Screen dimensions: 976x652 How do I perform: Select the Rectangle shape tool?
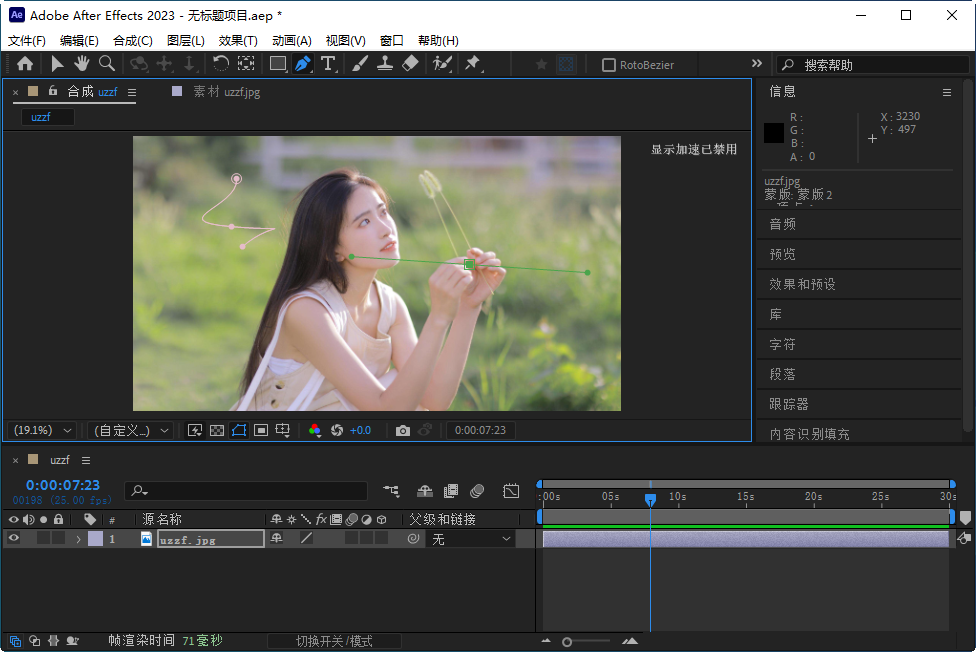pyautogui.click(x=278, y=64)
